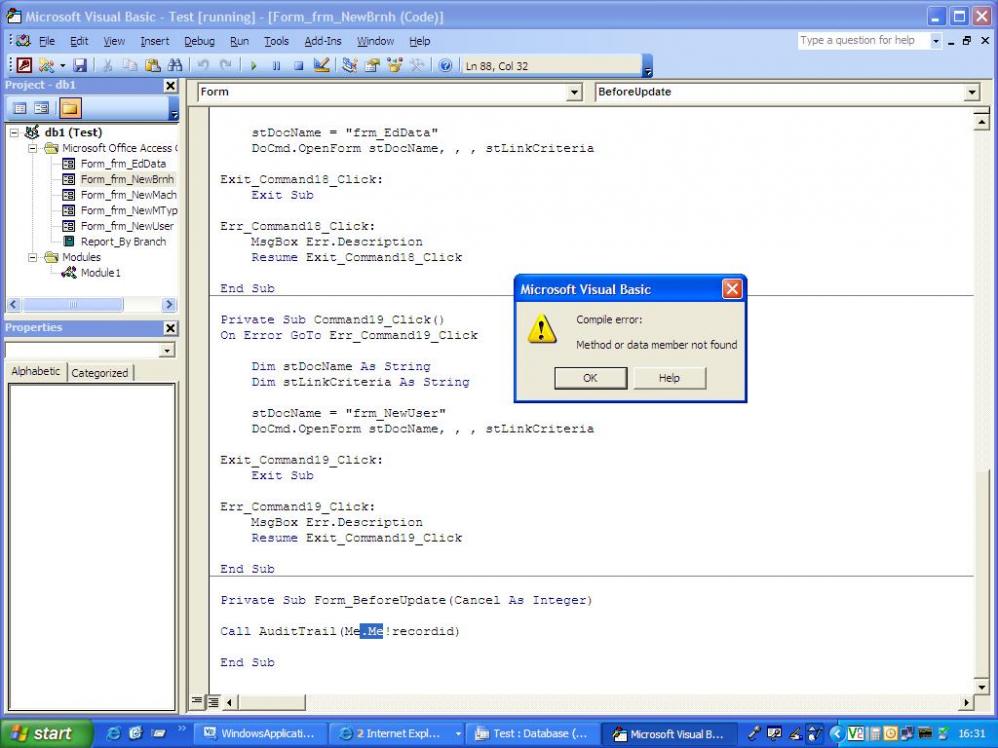Select Report_By Branch in project tree

(x=123, y=242)
